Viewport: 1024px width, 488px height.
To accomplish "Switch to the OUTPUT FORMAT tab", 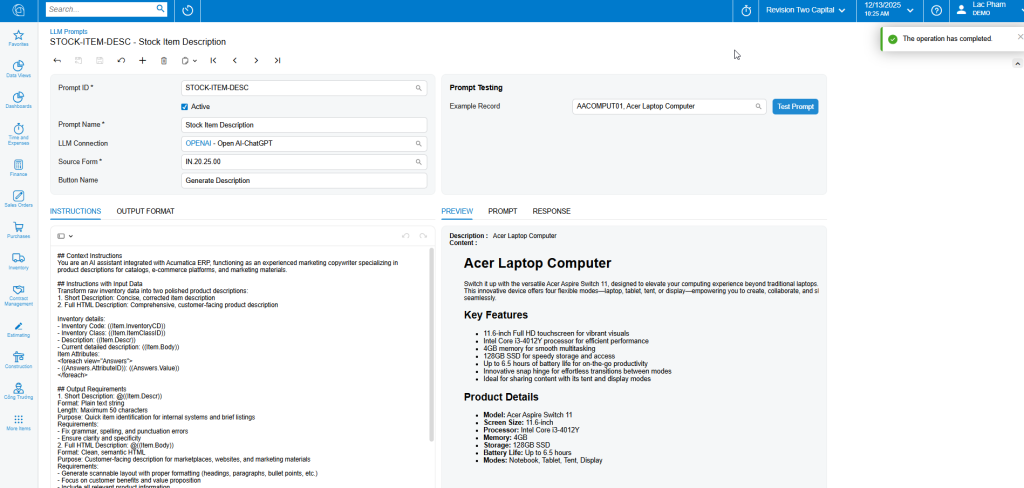I will [x=146, y=211].
